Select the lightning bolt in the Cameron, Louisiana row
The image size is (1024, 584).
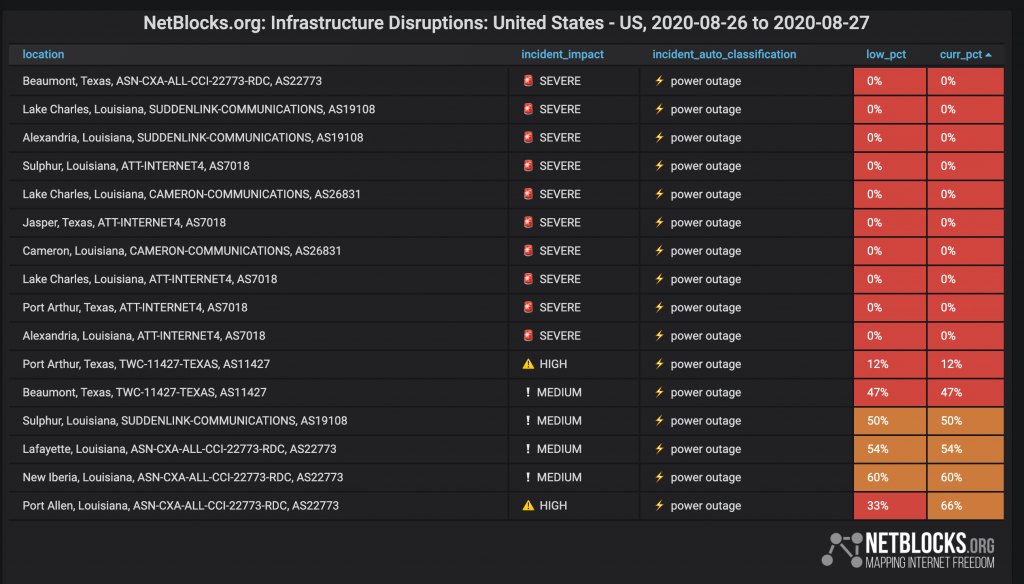(x=660, y=251)
